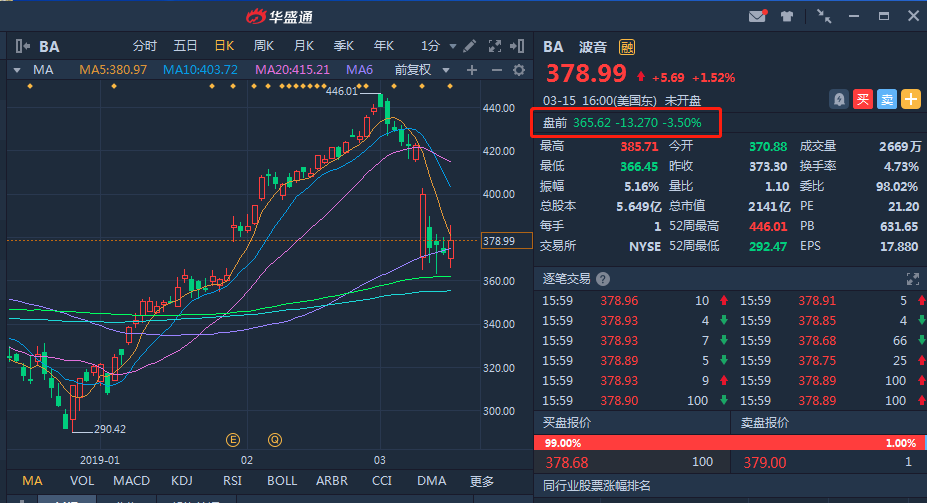
Task: Click the MA10:403.72 value
Action: tap(200, 70)
